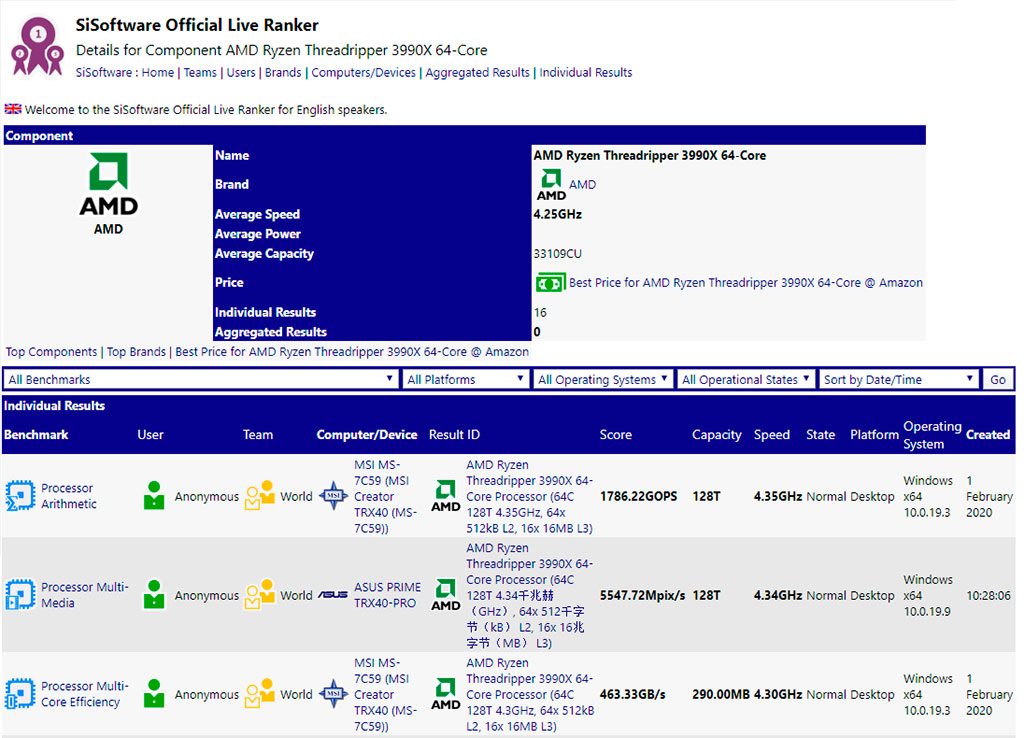Open the Processor Multi-Media benchmark link
Viewport: 1024px width, 738px height.
click(x=84, y=595)
